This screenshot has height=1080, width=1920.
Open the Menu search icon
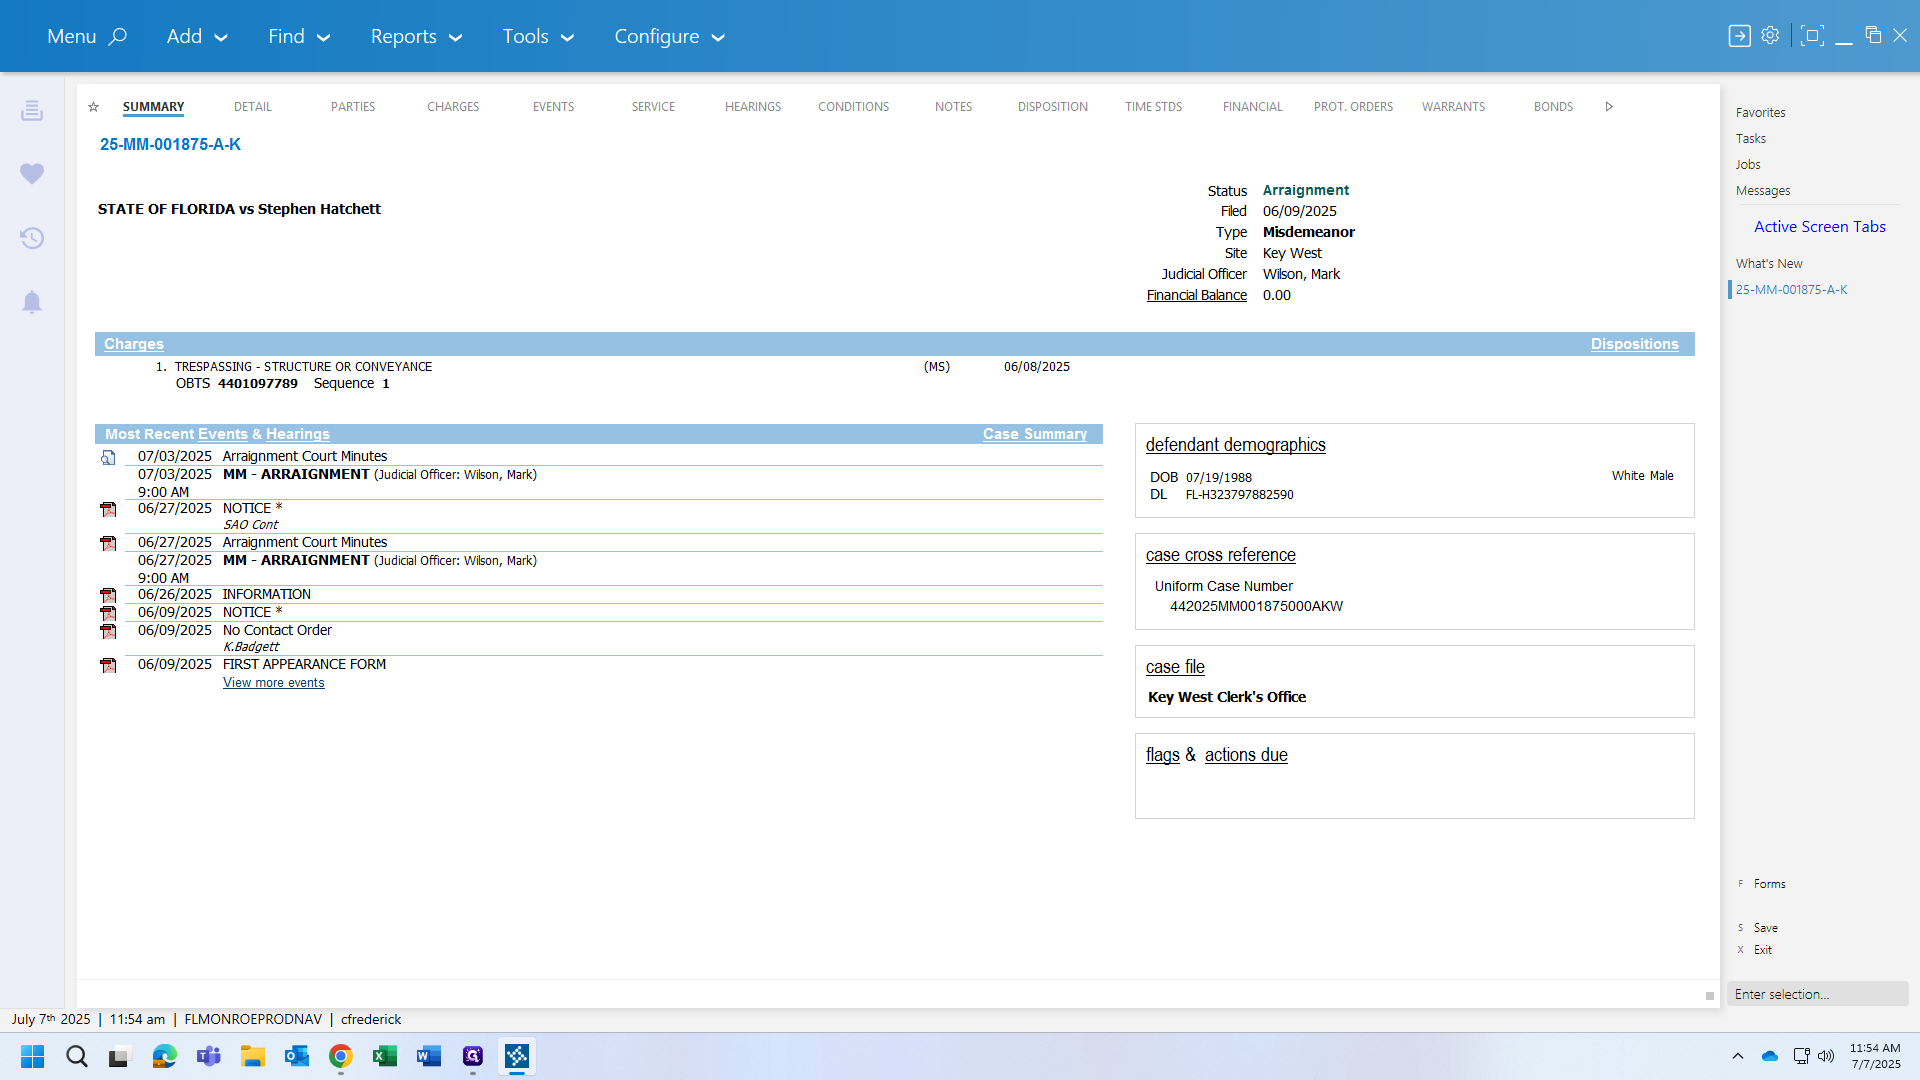117,36
